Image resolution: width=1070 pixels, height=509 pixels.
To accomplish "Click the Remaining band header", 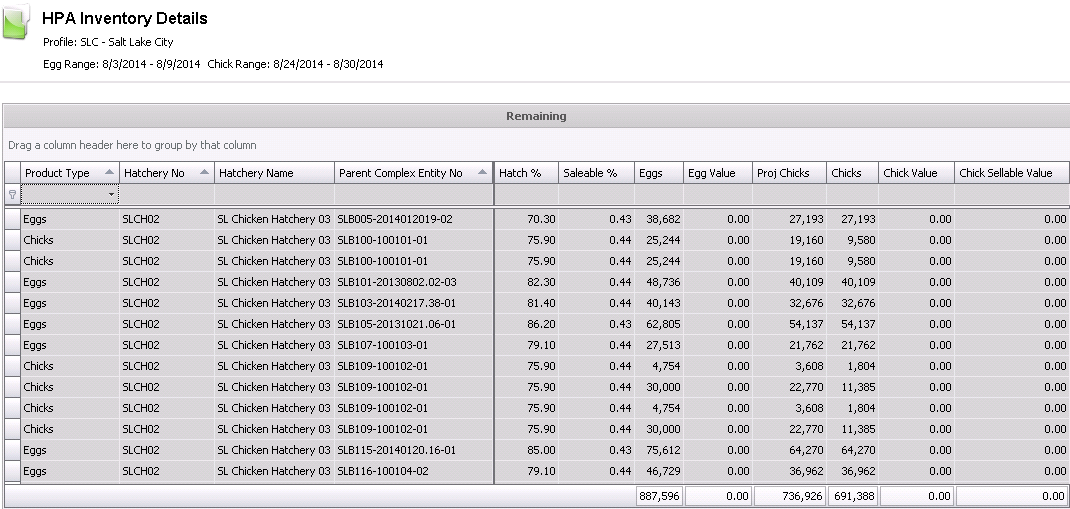I will pyautogui.click(x=536, y=116).
